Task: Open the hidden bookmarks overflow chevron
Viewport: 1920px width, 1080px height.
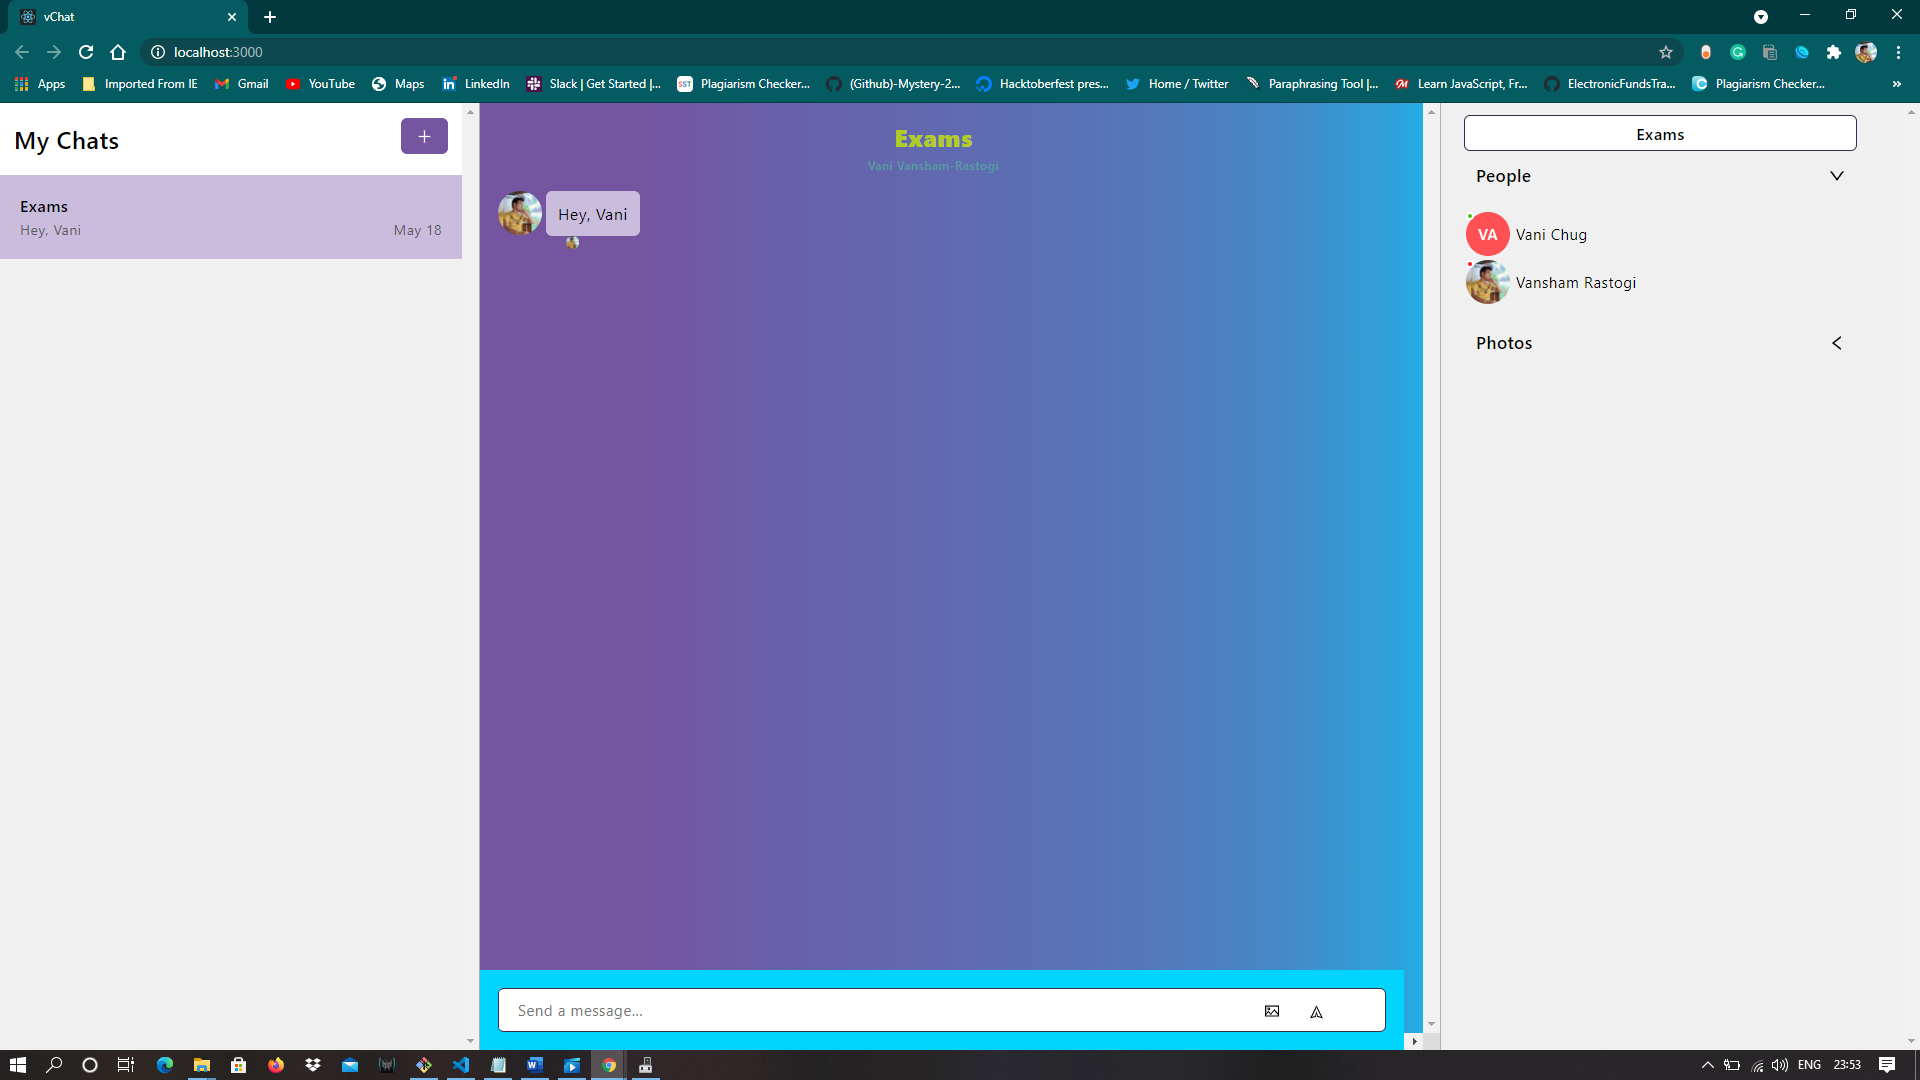Action: [1898, 84]
